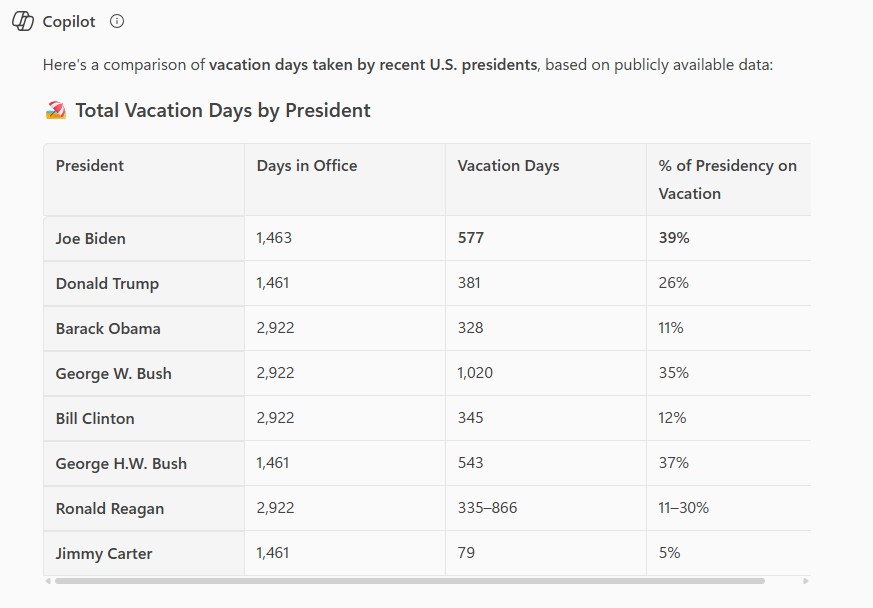
Task: Click the George H.W. Bush cell
Action: click(121, 464)
